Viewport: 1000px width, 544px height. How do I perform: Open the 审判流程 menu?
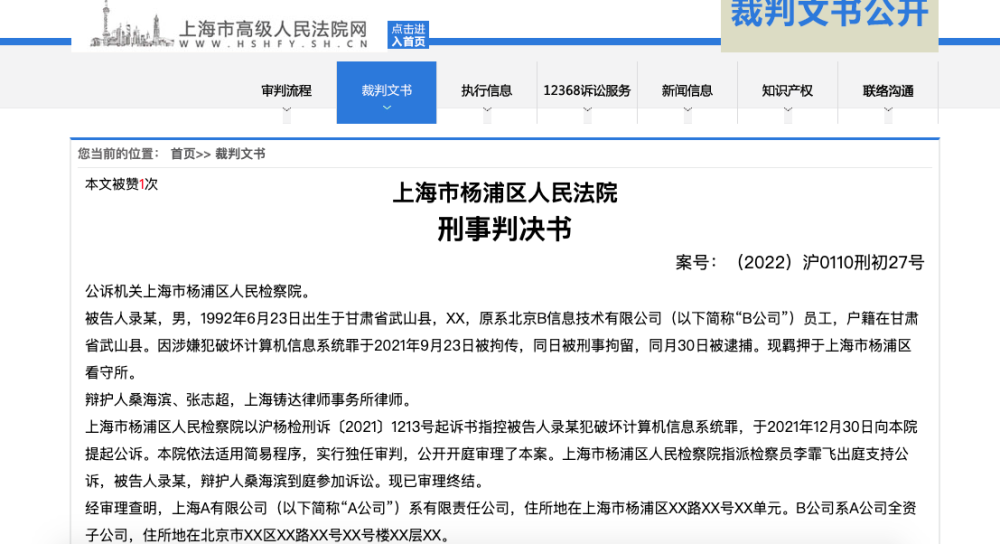[286, 91]
